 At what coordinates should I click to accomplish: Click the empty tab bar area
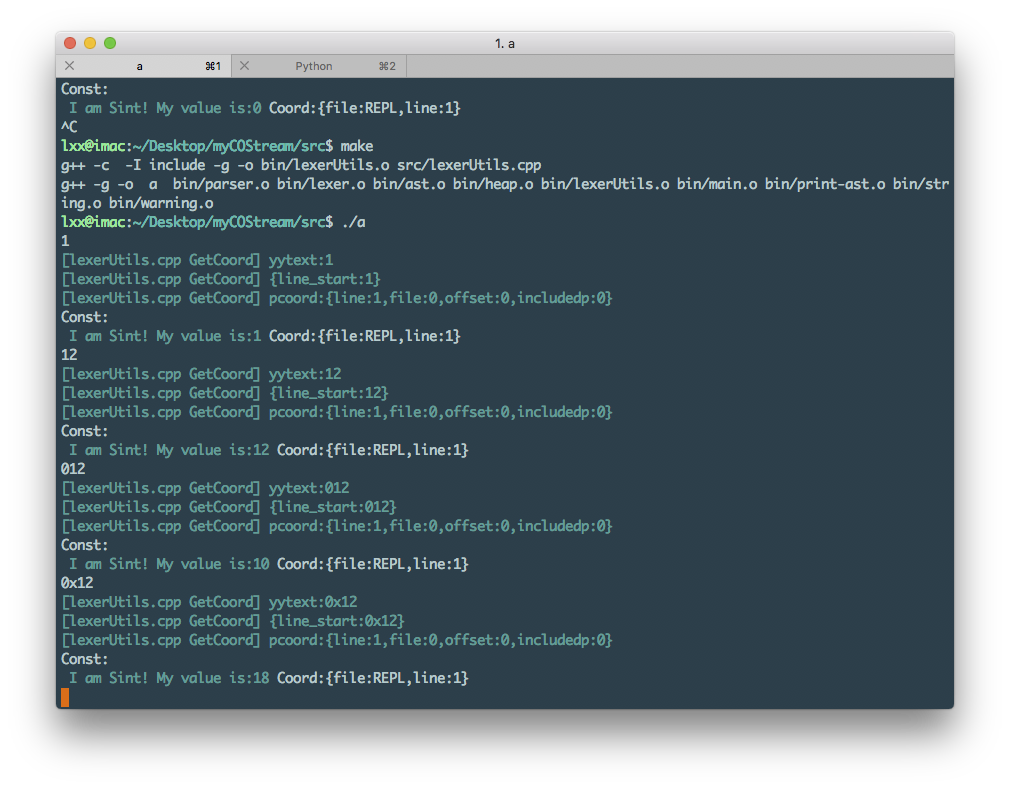click(x=680, y=66)
